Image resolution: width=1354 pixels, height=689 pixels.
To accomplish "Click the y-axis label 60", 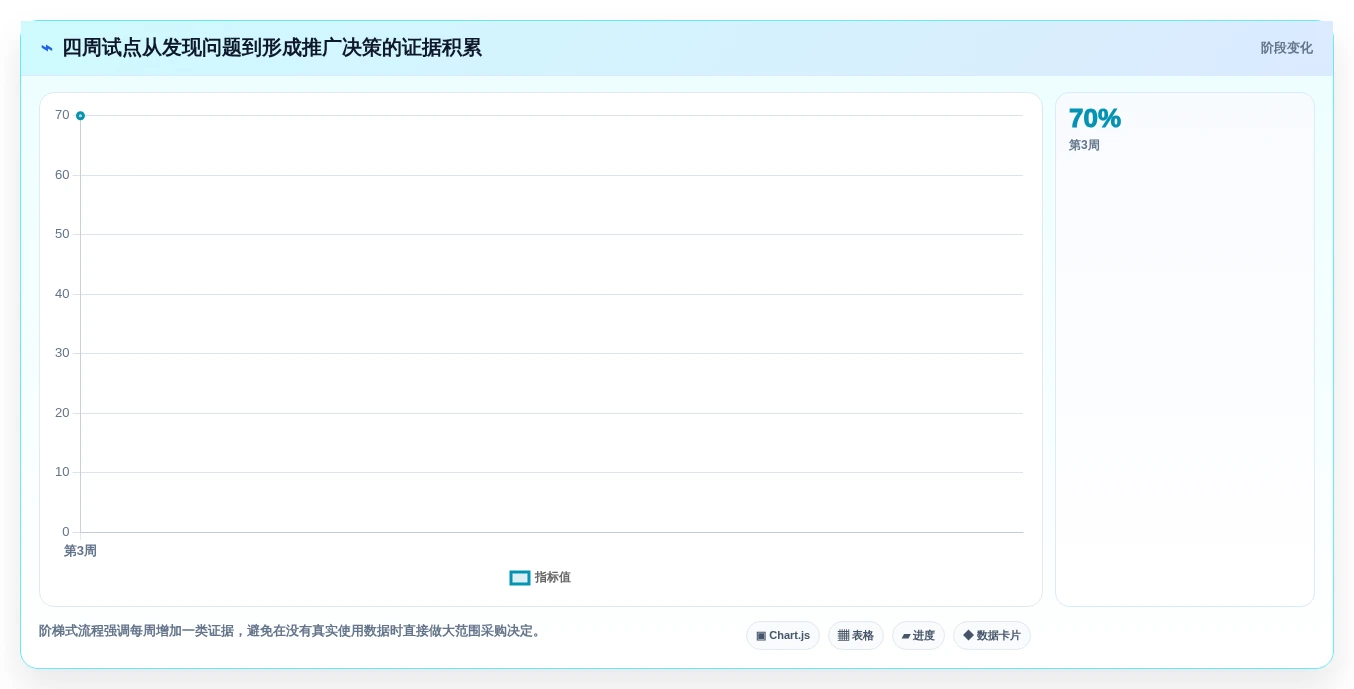I will 62,175.
